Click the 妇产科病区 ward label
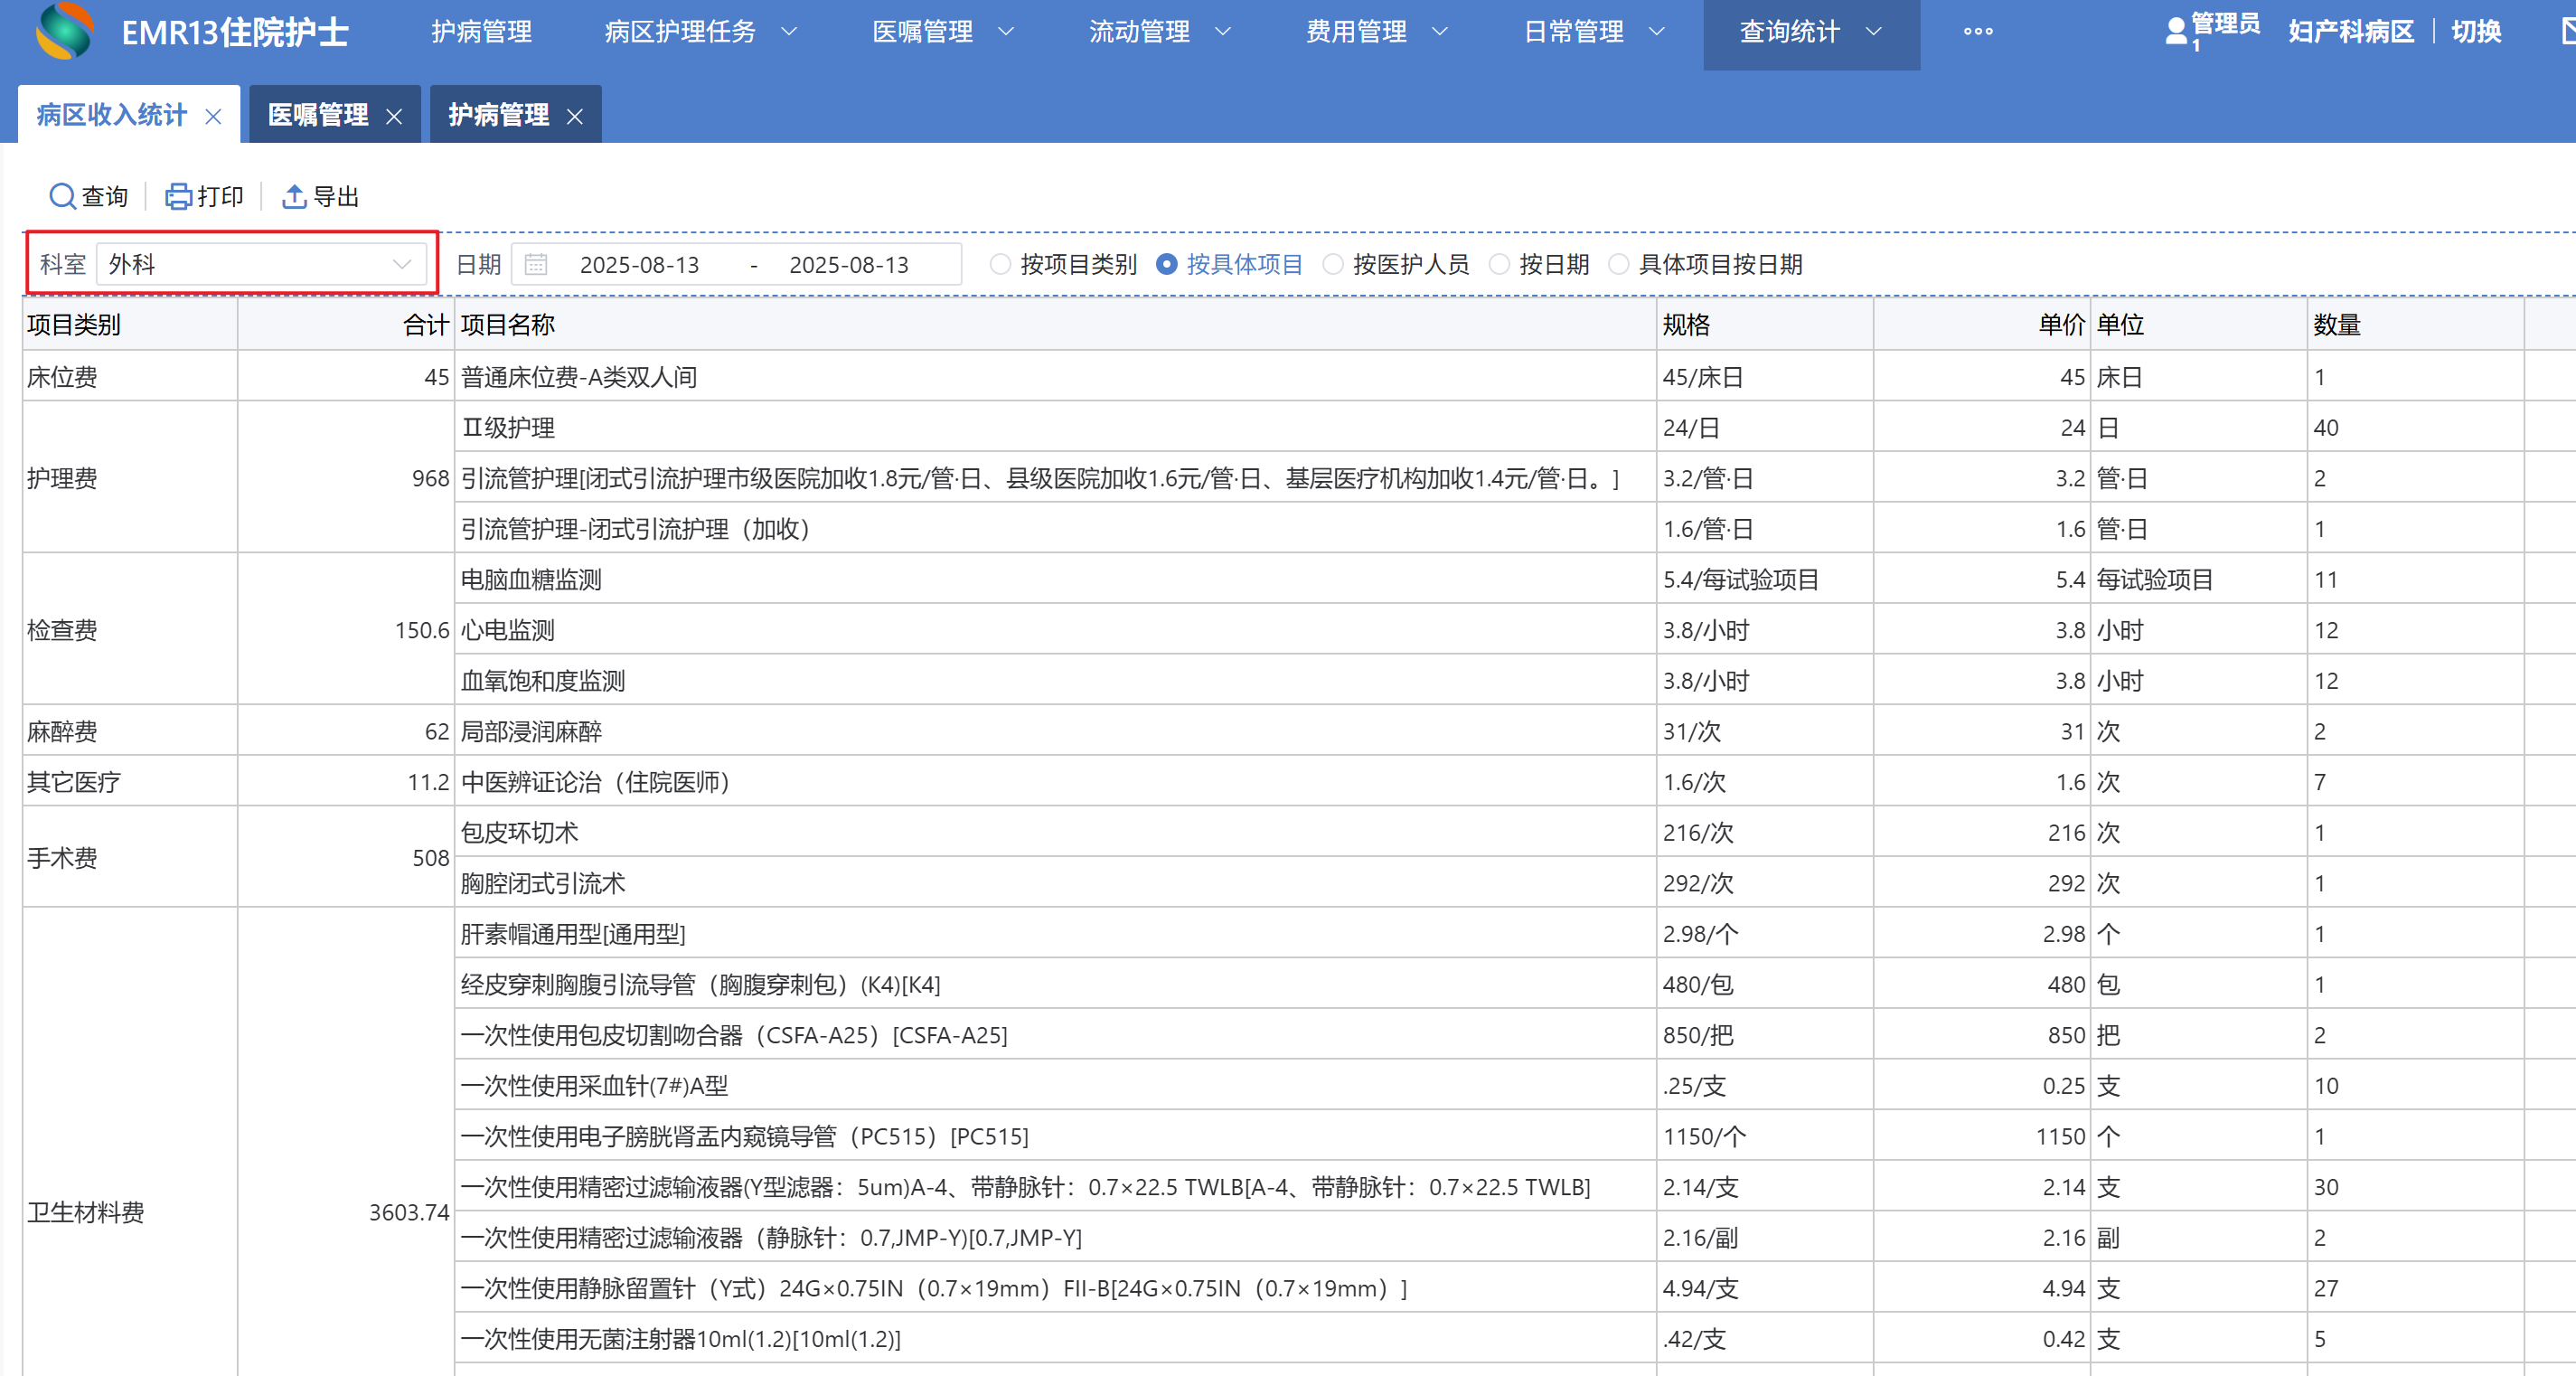This screenshot has height=1376, width=2576. coord(2350,31)
